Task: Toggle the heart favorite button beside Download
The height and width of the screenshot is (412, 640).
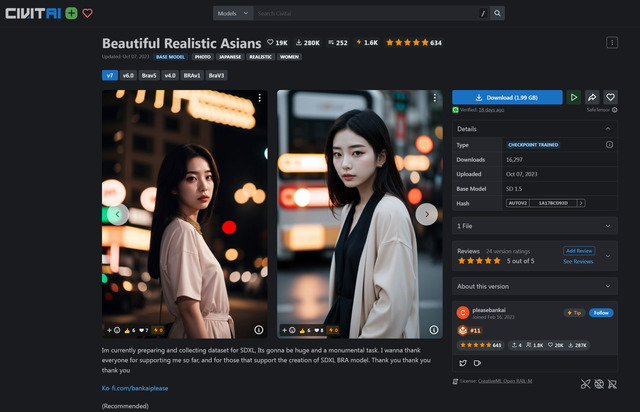Action: point(610,97)
